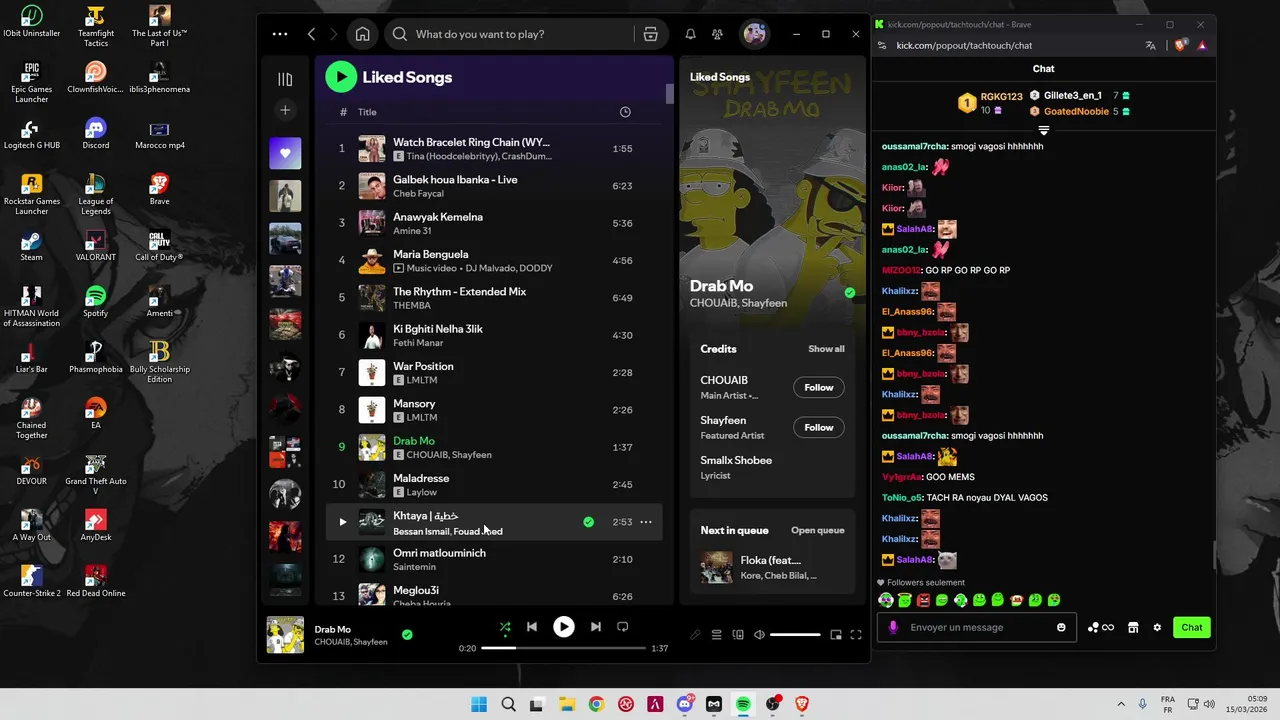
Task: Open Friend Activity icon in Spotify
Action: click(x=718, y=34)
